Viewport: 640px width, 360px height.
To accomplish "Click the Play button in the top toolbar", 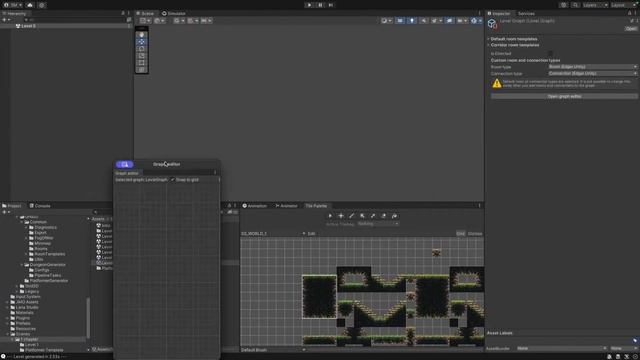I will tap(309, 5).
